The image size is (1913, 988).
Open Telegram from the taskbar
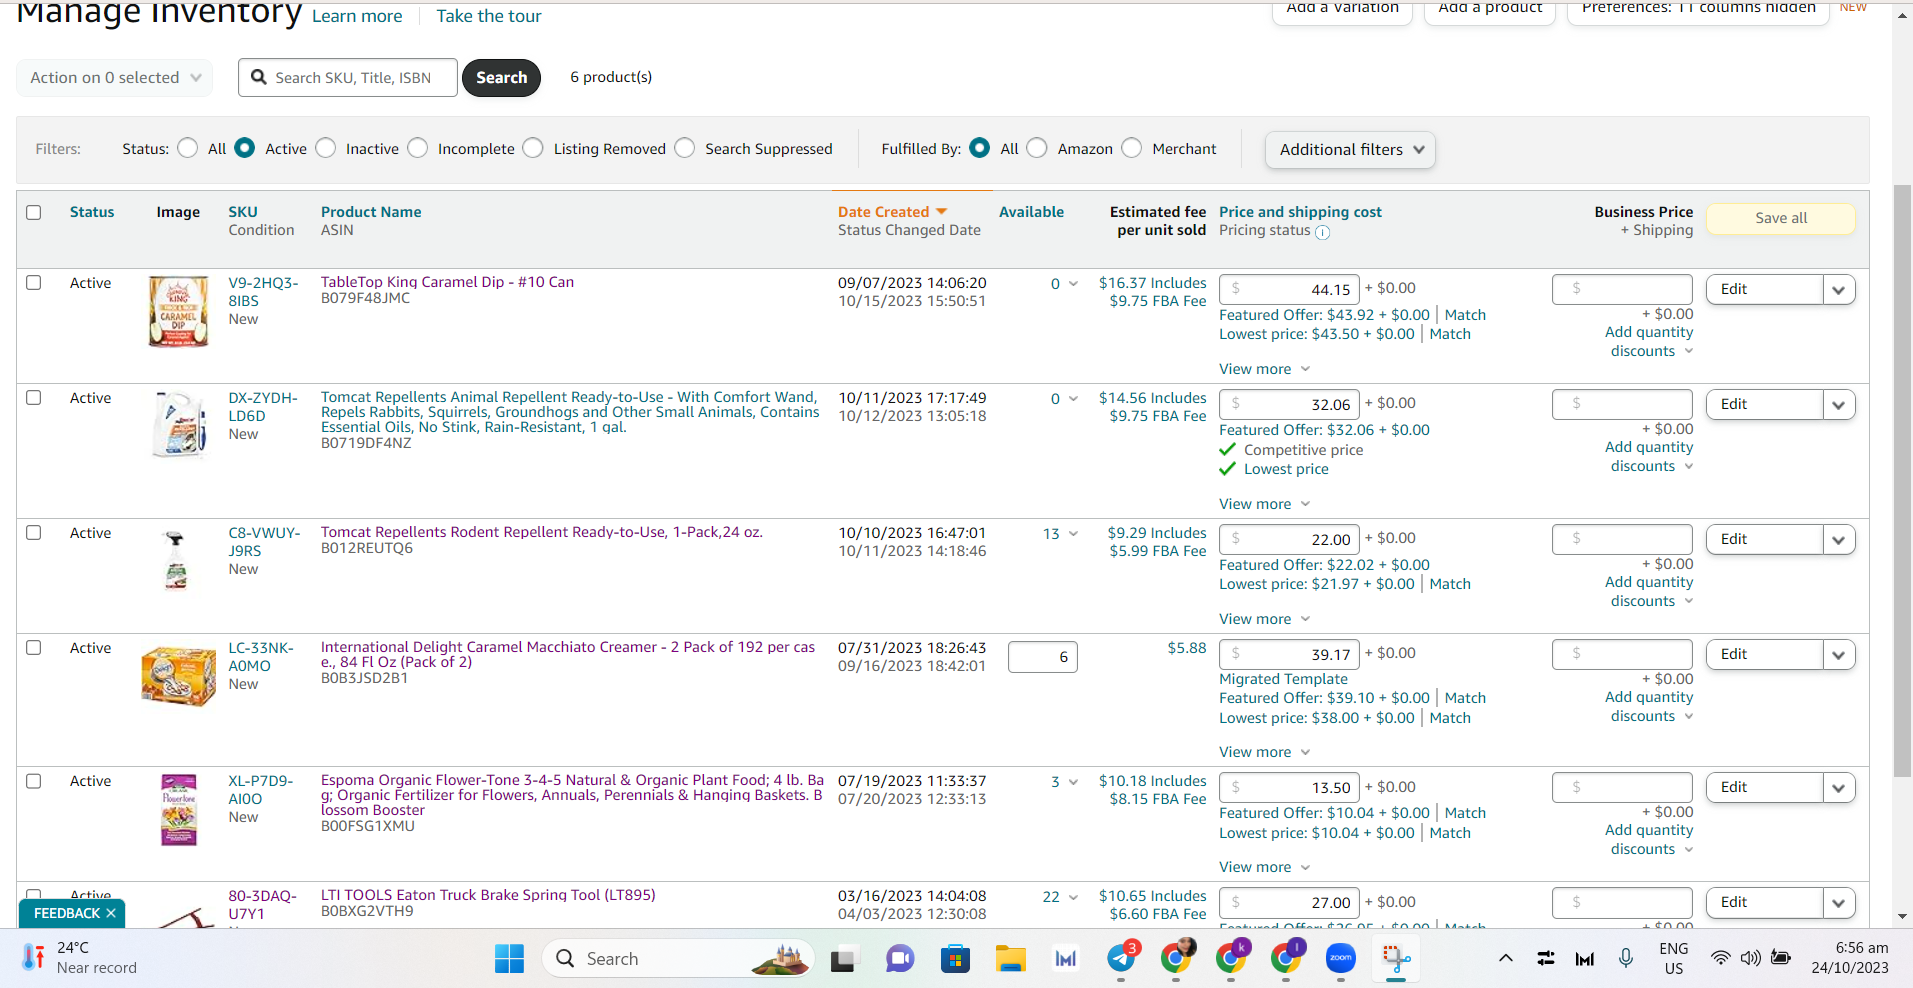pos(1121,959)
